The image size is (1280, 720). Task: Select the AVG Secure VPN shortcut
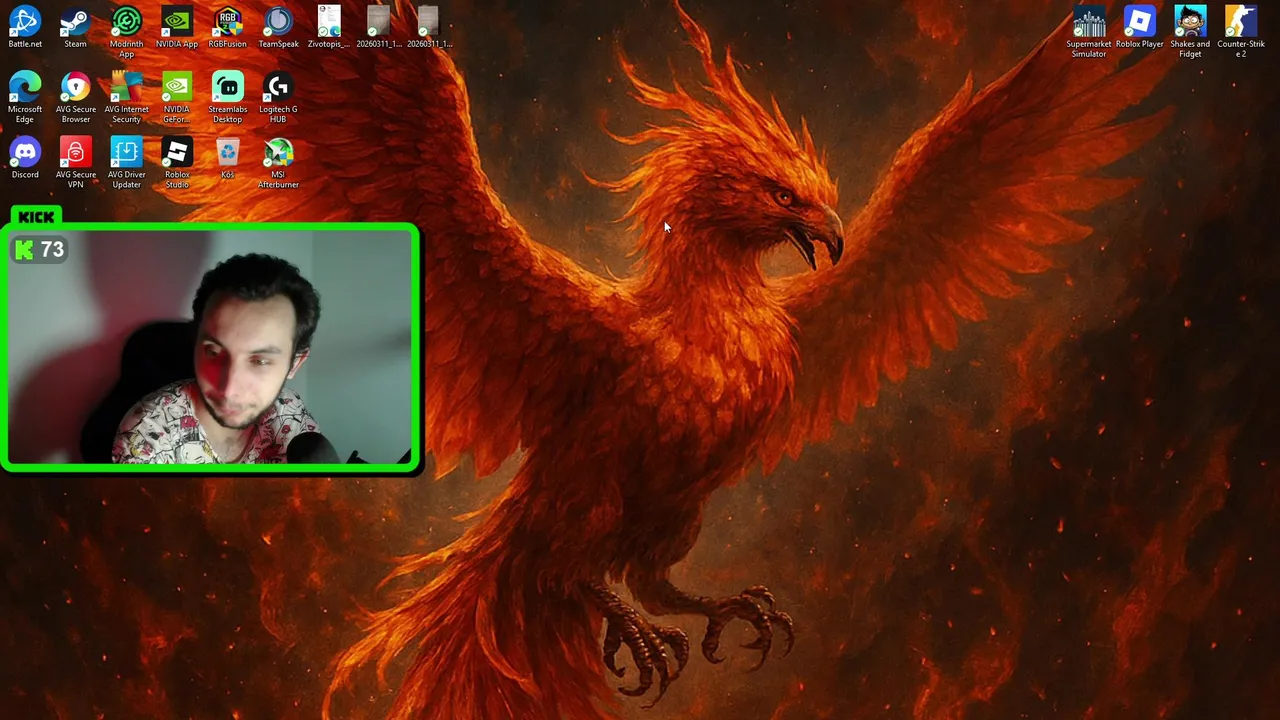[76, 163]
